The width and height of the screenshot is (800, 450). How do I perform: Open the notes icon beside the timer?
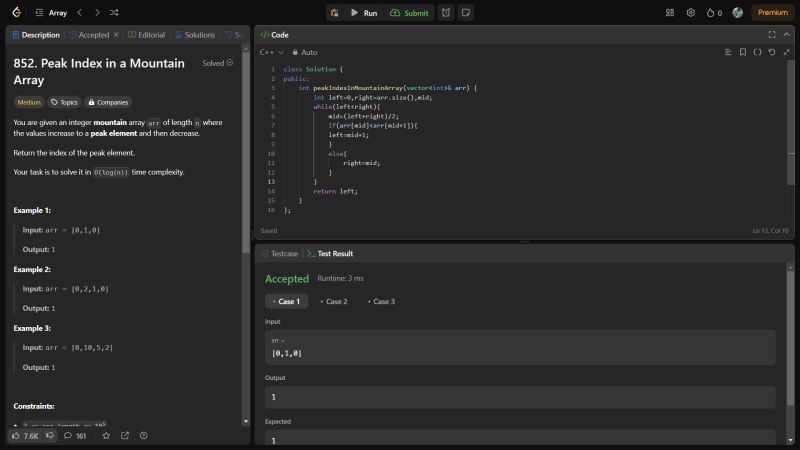click(465, 13)
